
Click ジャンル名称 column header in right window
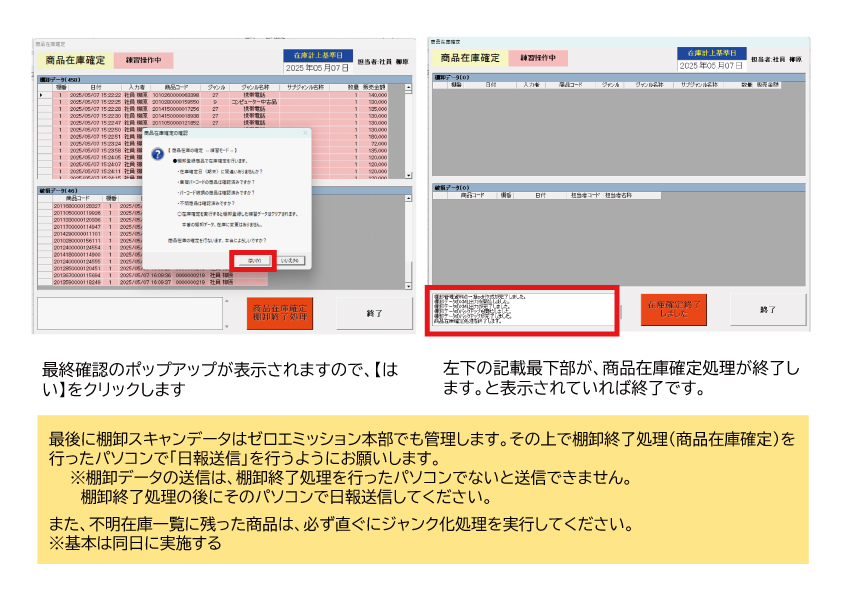(649, 86)
